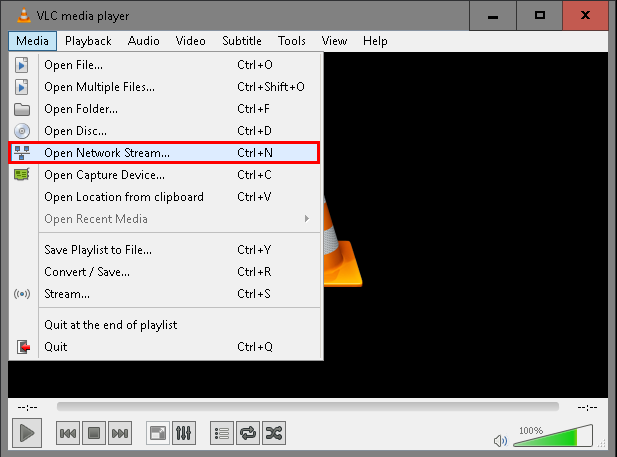The image size is (617, 457).
Task: Open the Subtitle menu
Action: click(x=242, y=41)
